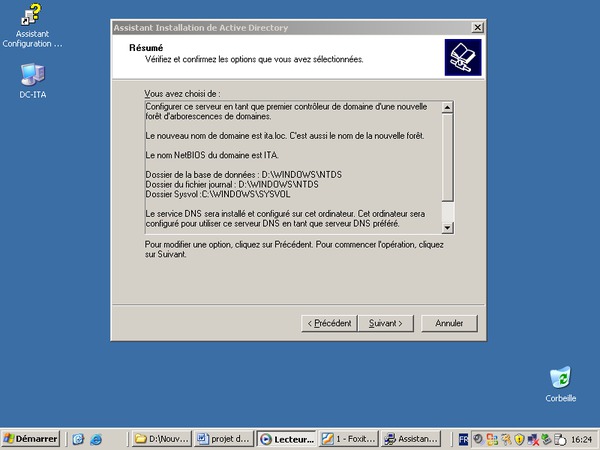
Task: Click the summary scrollbar down arrow
Action: point(447,228)
